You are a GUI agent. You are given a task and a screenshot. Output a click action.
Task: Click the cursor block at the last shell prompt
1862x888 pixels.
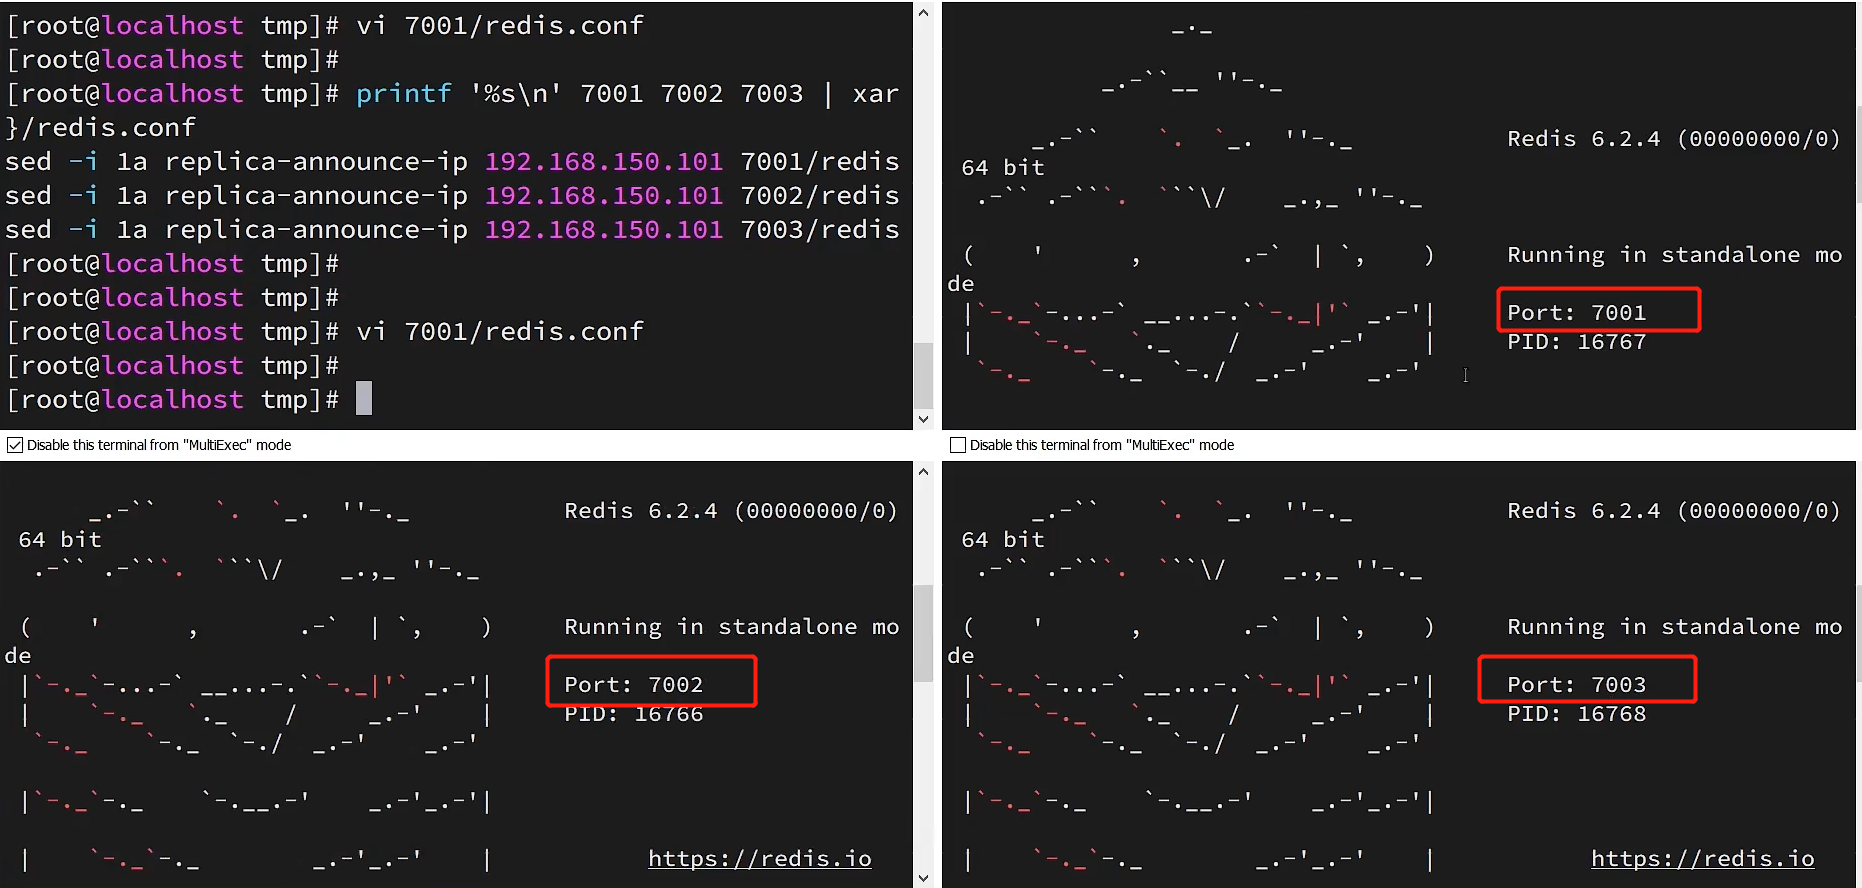[364, 398]
